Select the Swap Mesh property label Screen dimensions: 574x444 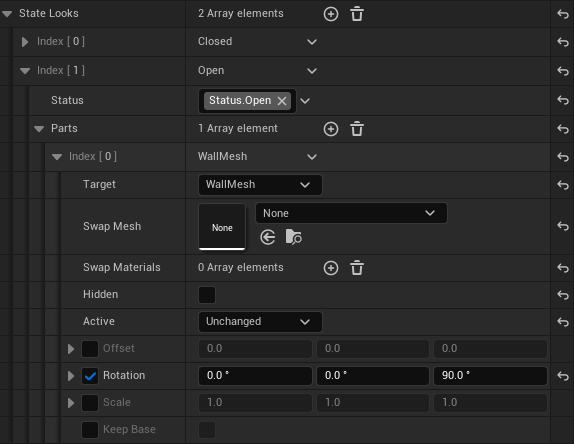(112, 226)
